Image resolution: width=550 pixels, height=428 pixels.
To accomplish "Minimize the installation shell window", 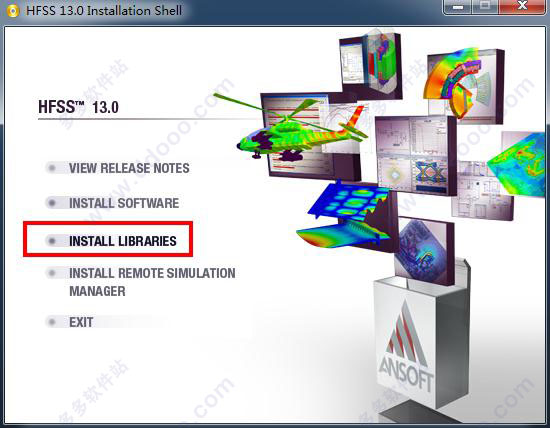I will click(x=458, y=6).
